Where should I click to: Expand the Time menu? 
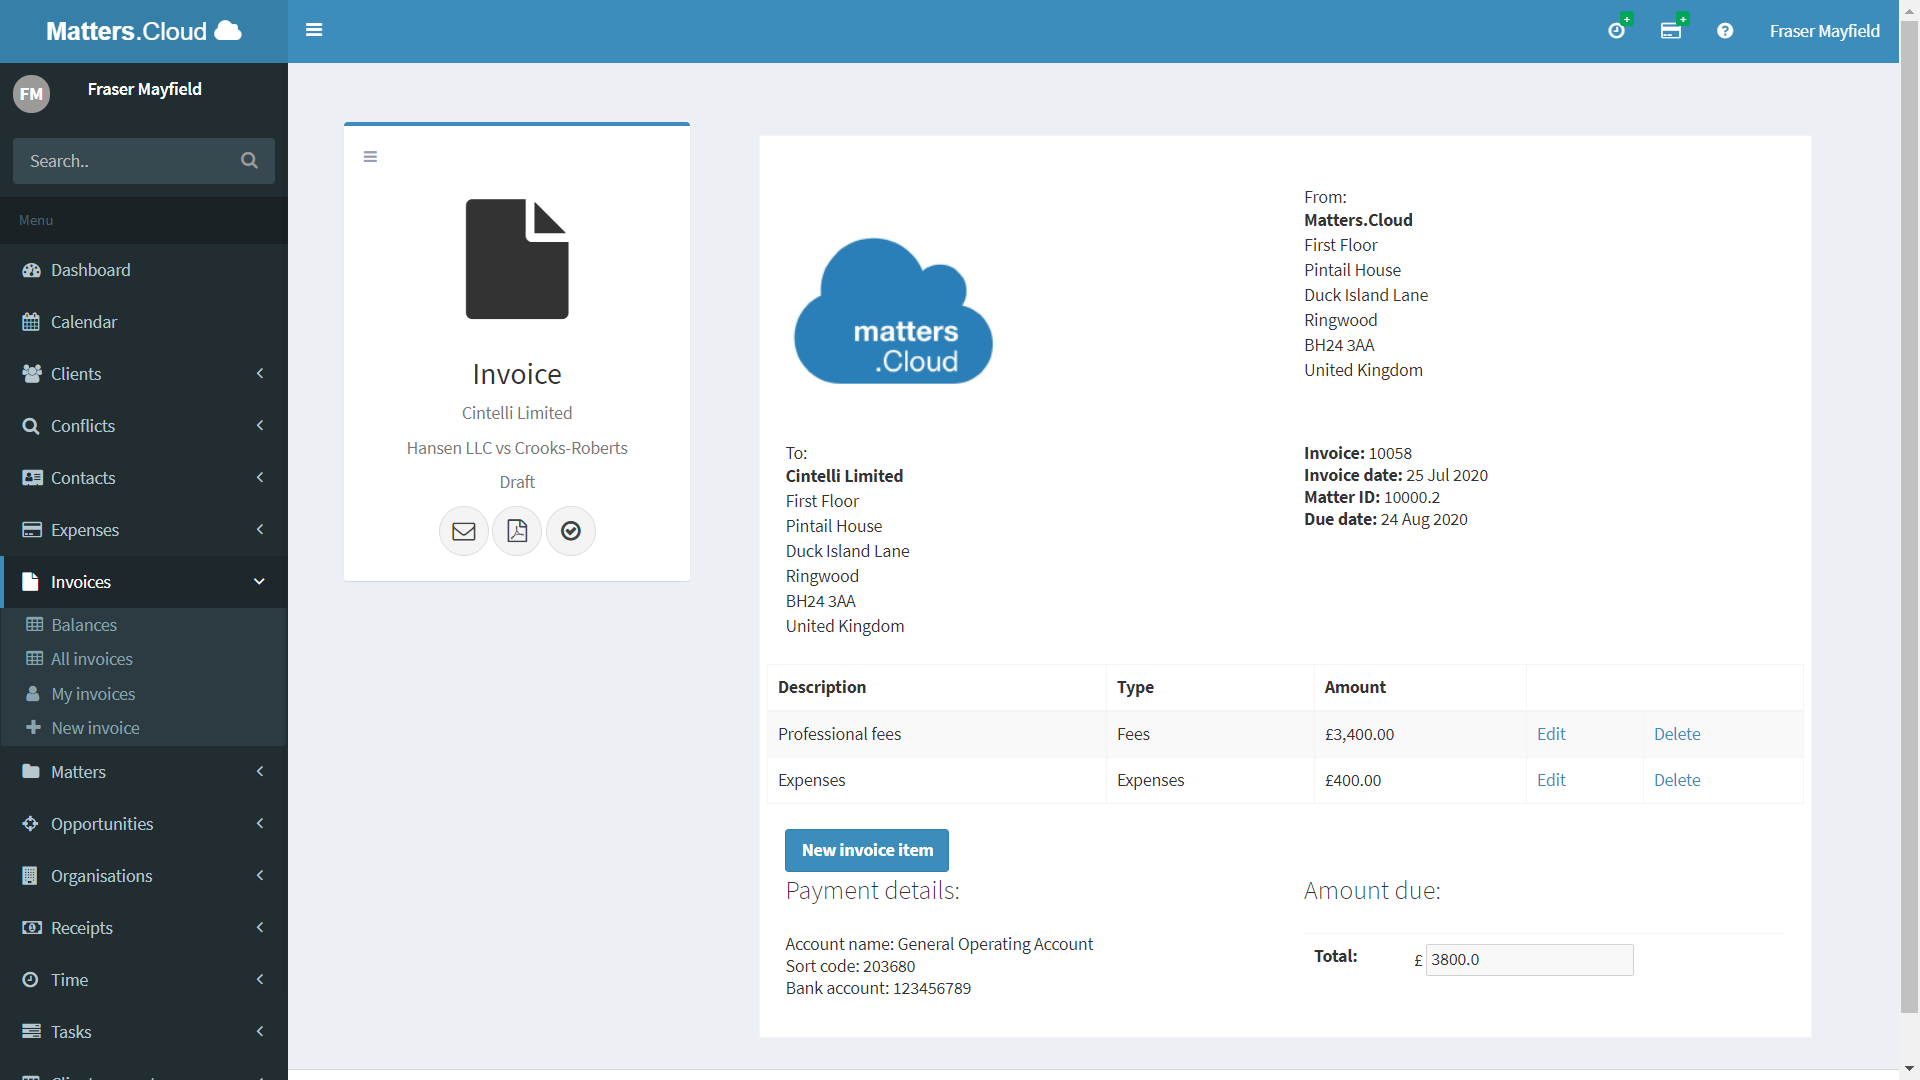pos(144,980)
